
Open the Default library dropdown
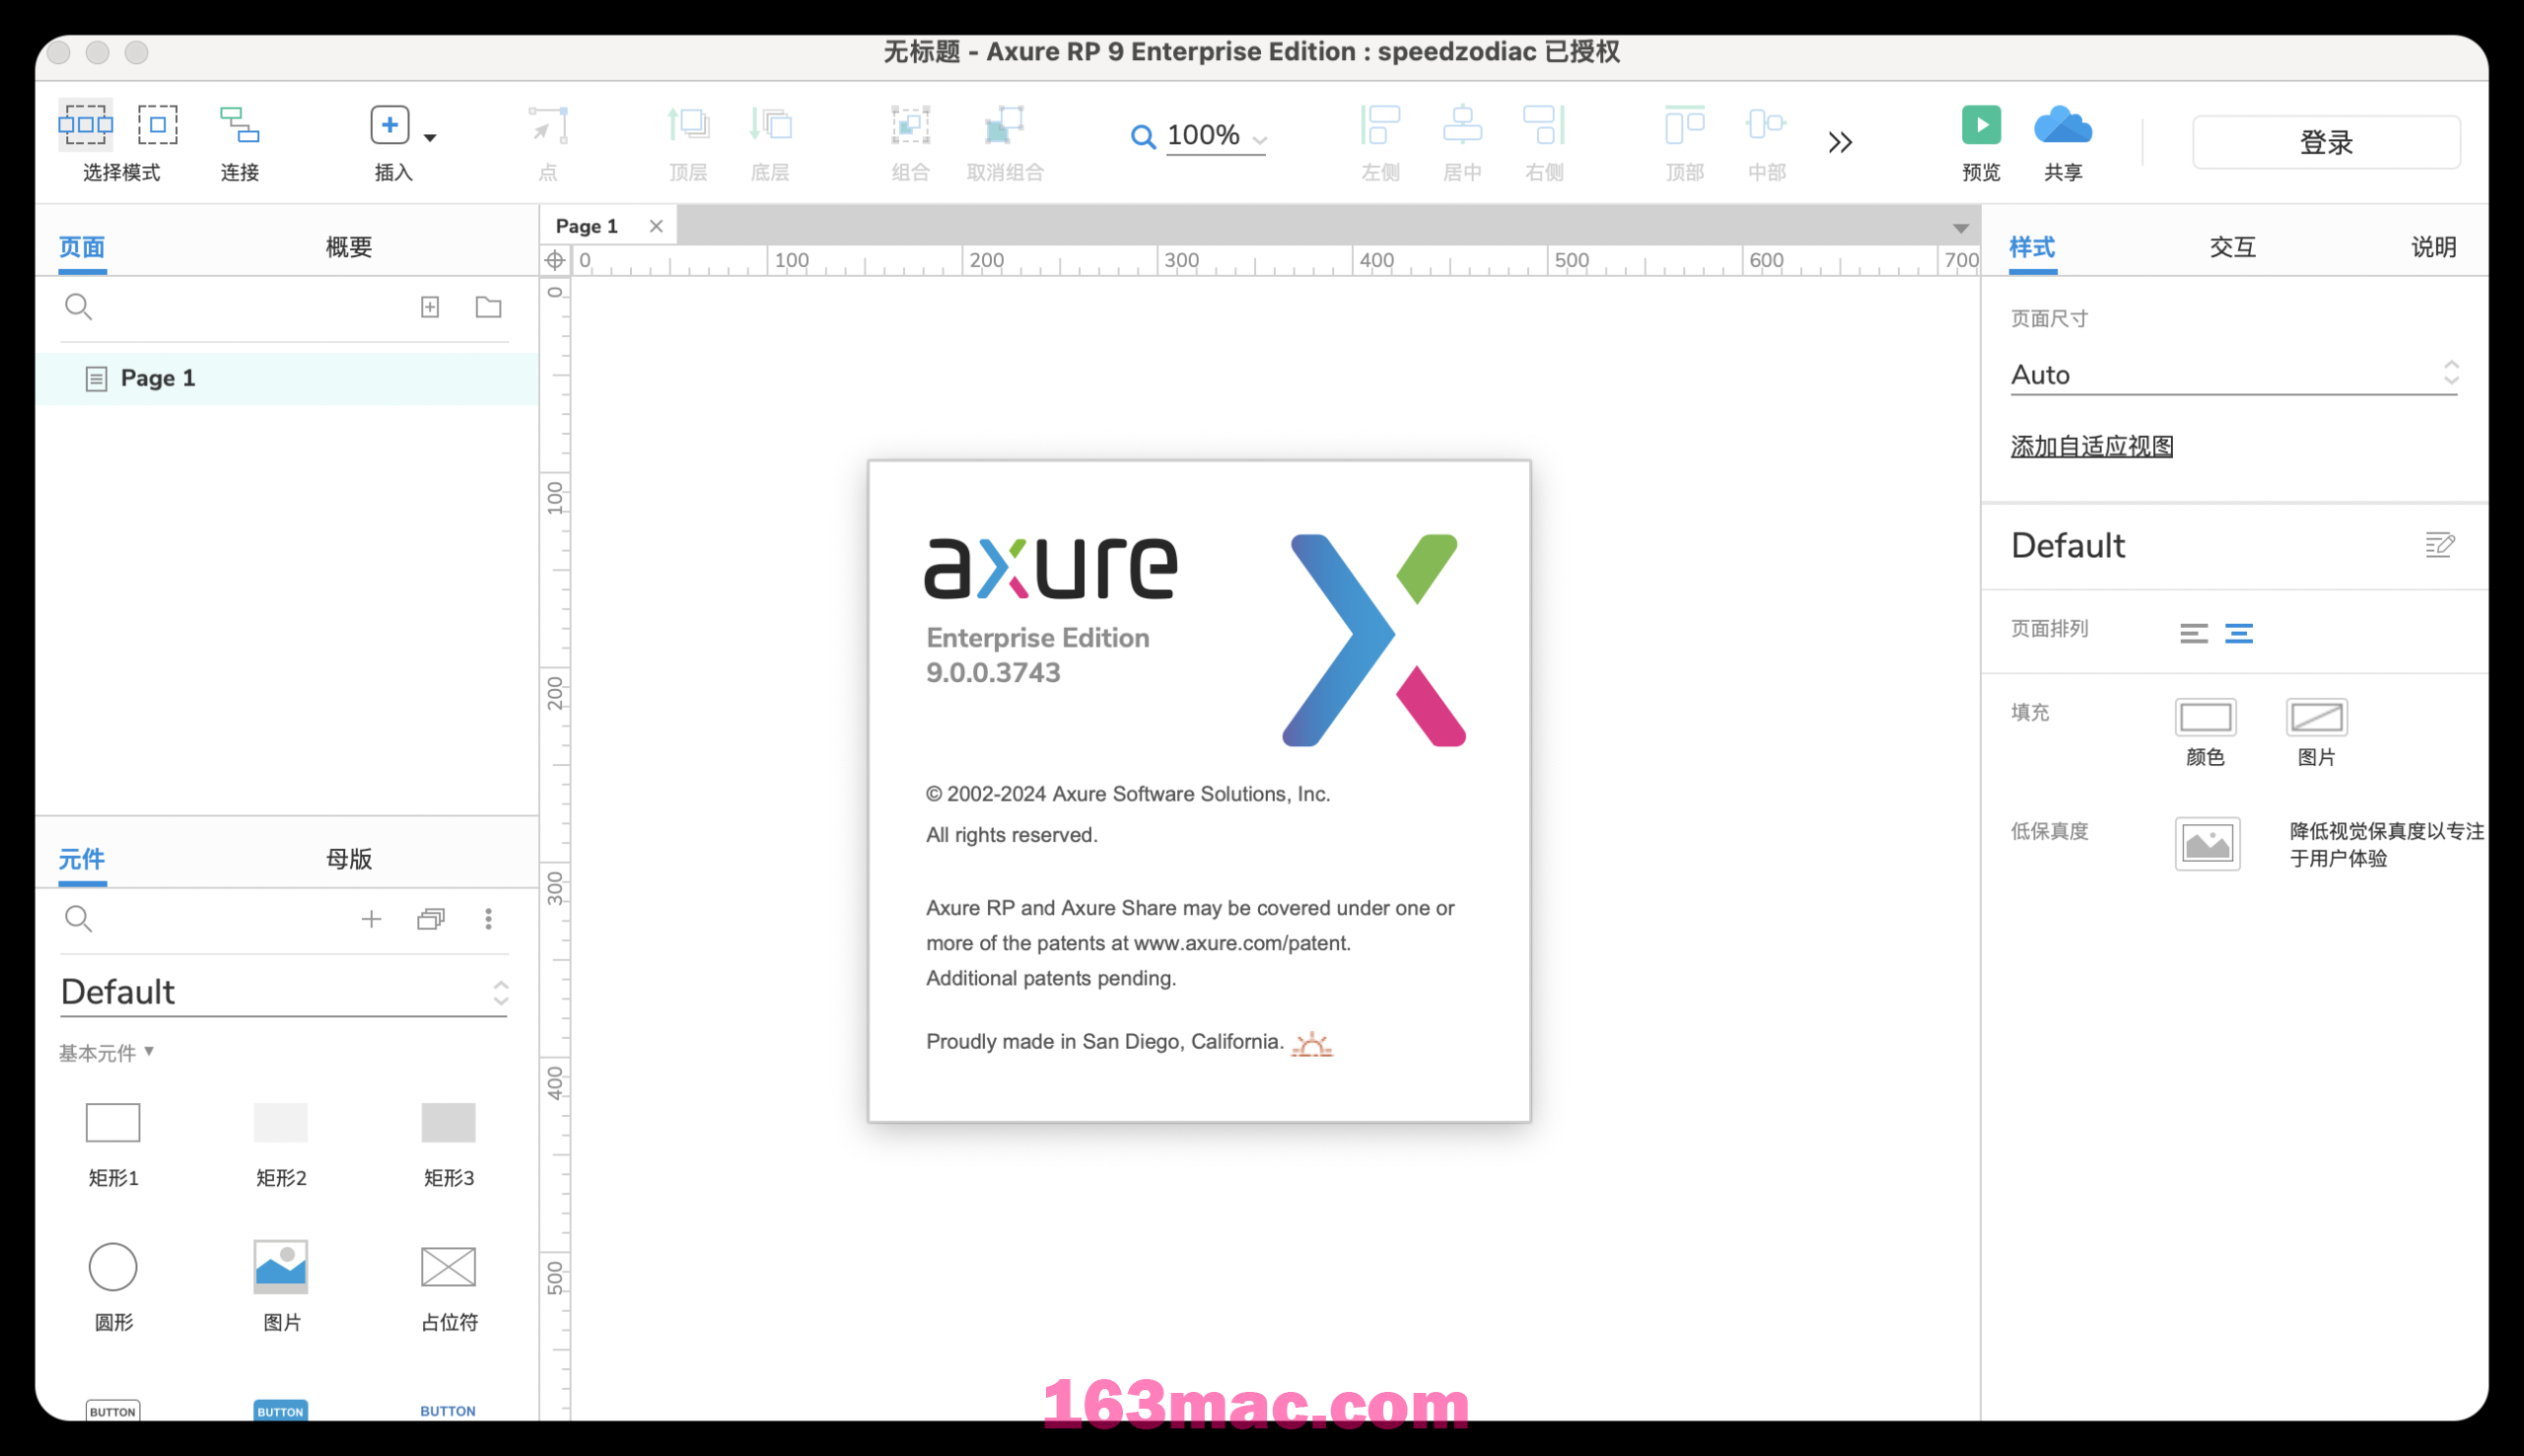point(284,992)
